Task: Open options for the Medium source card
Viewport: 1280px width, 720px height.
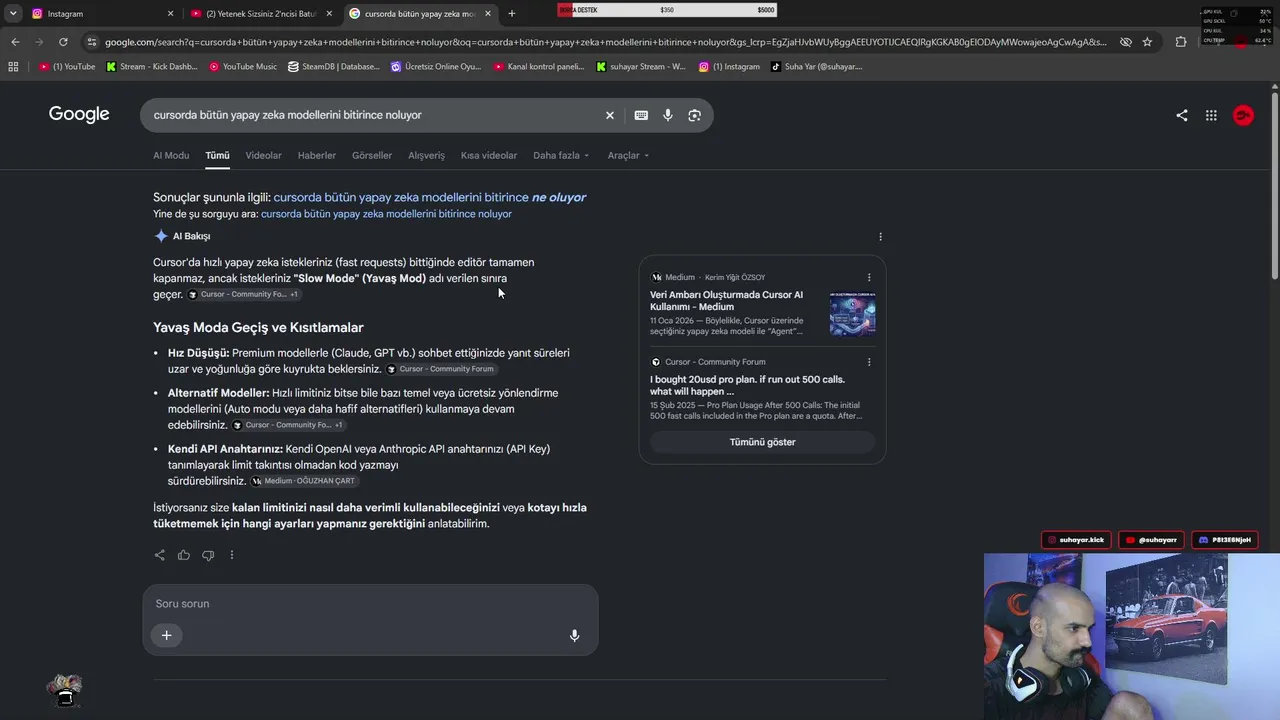Action: (x=869, y=278)
